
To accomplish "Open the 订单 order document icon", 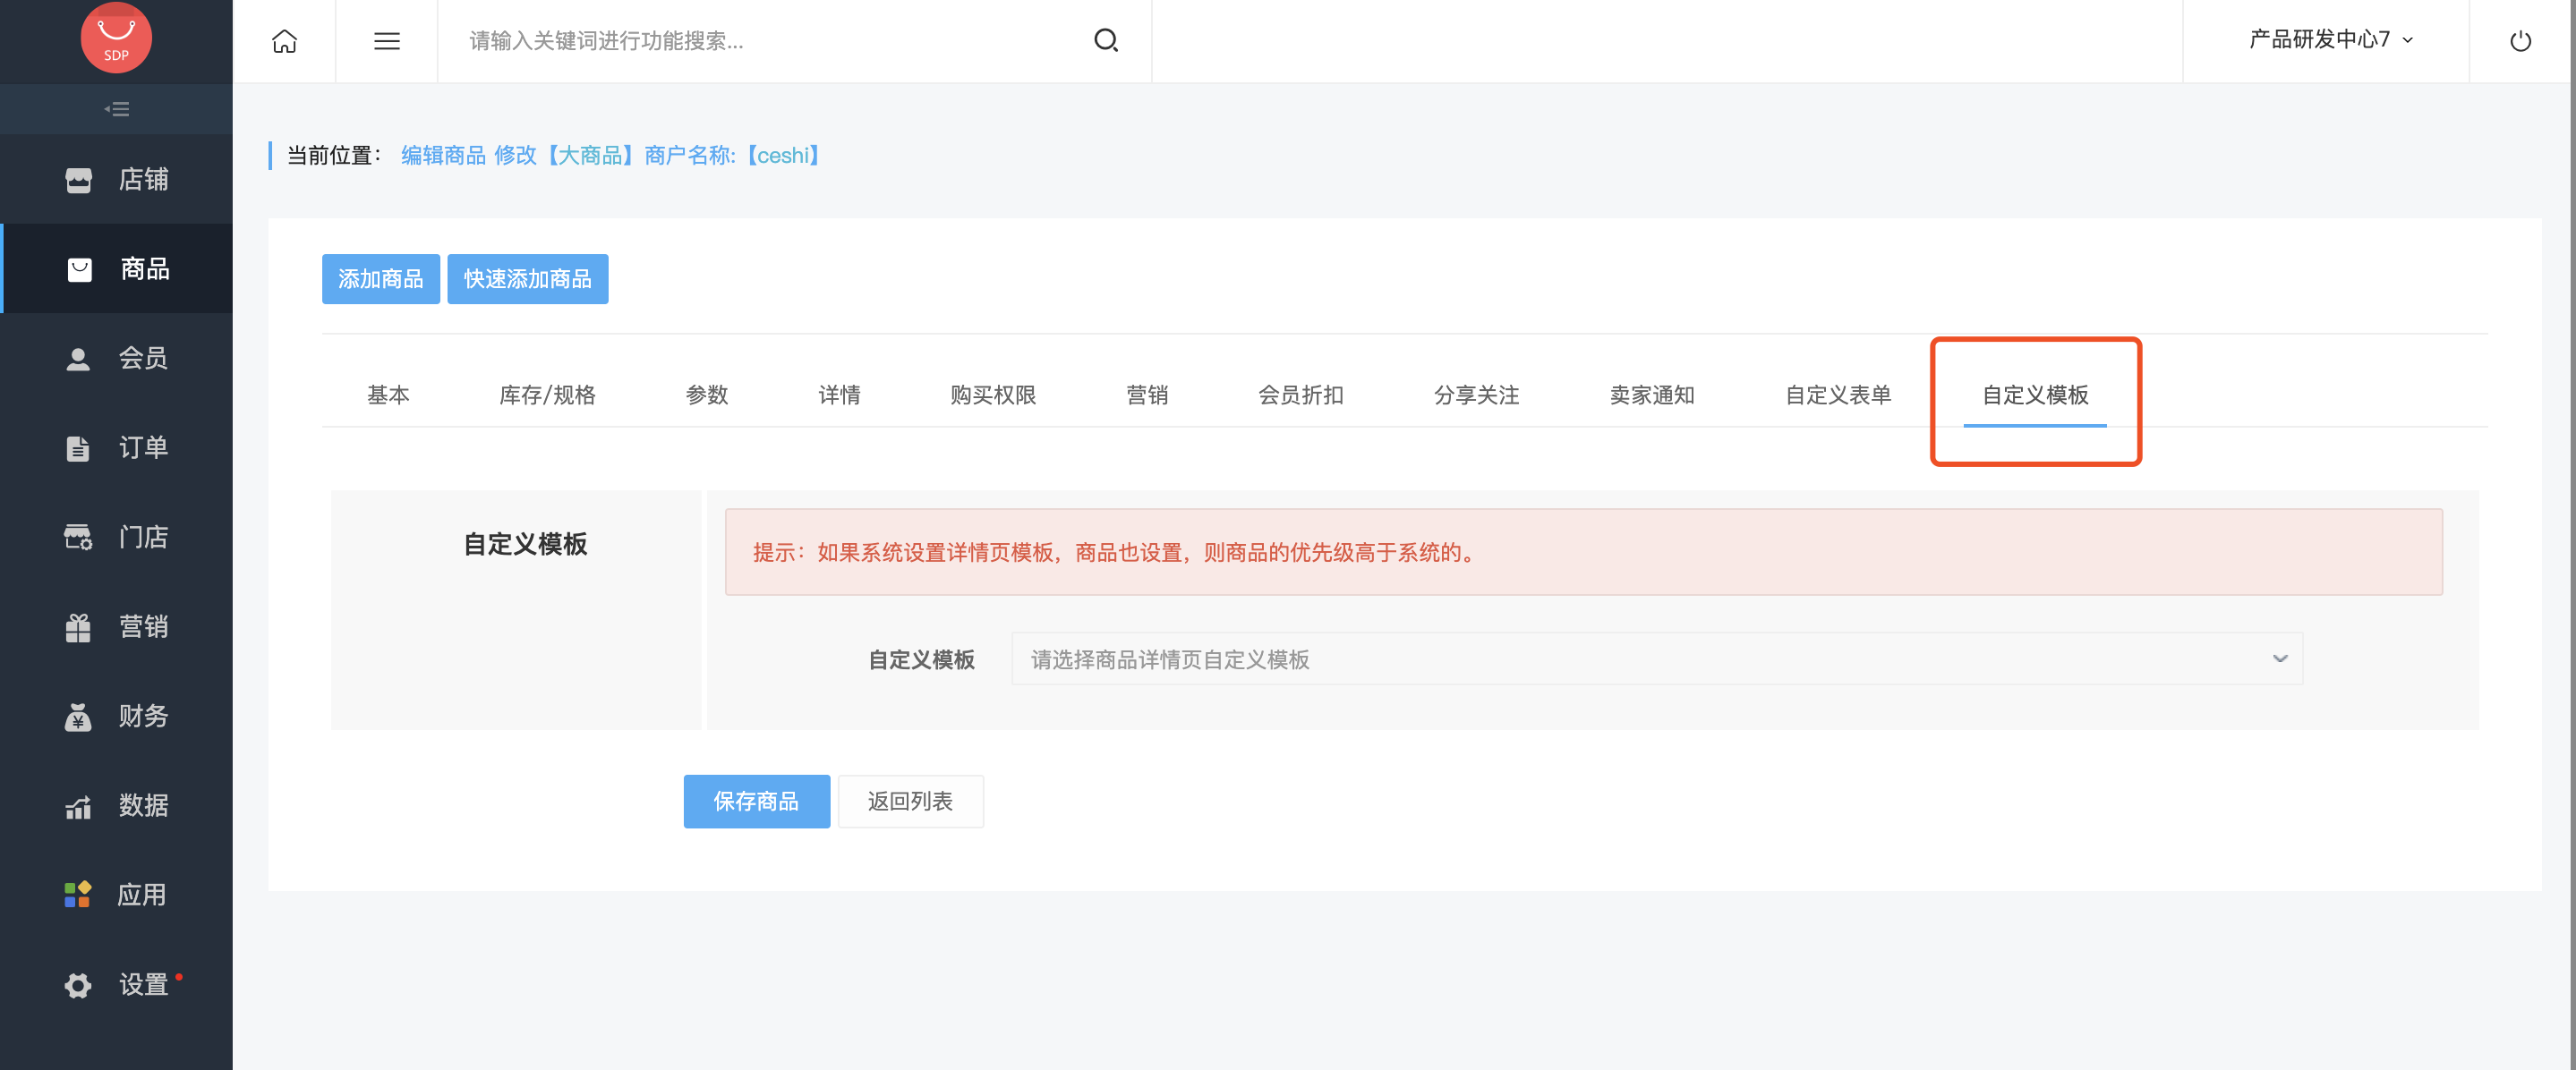I will pos(78,448).
